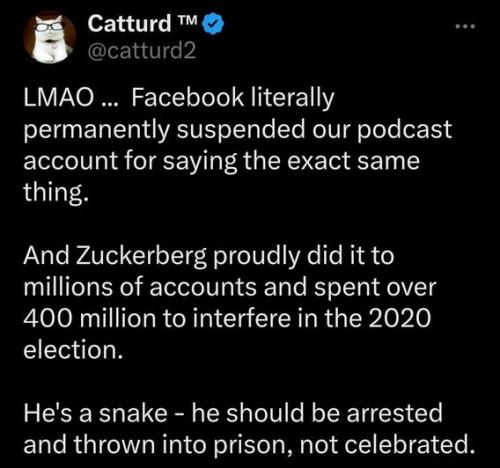
Task: Open Catturd's cat profile avatar
Action: pyautogui.click(x=50, y=37)
